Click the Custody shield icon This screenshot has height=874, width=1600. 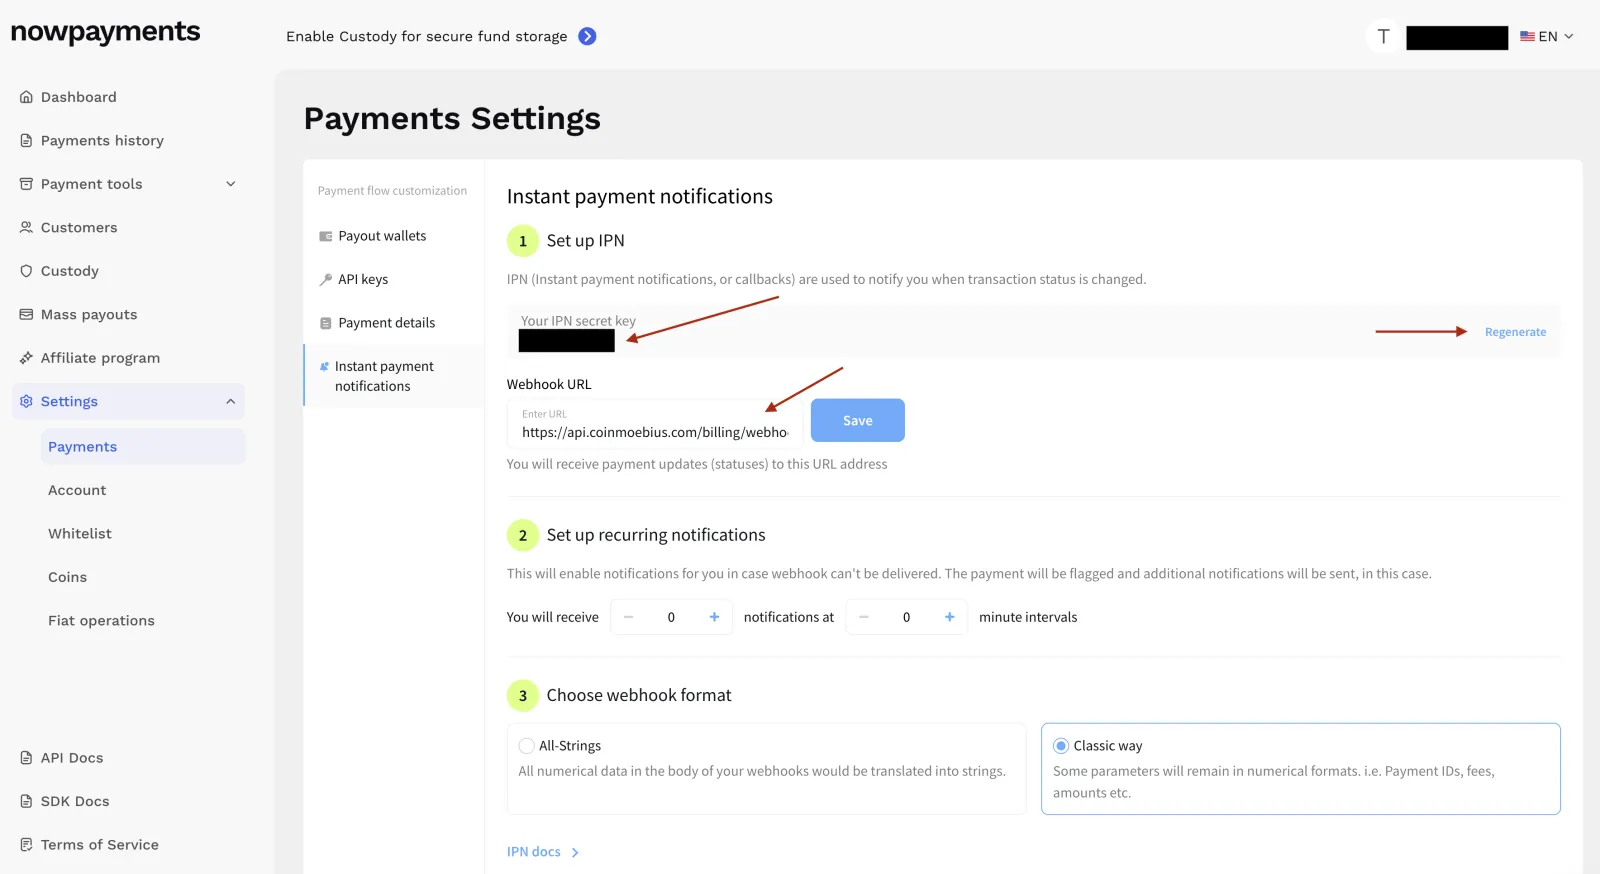[x=26, y=271]
